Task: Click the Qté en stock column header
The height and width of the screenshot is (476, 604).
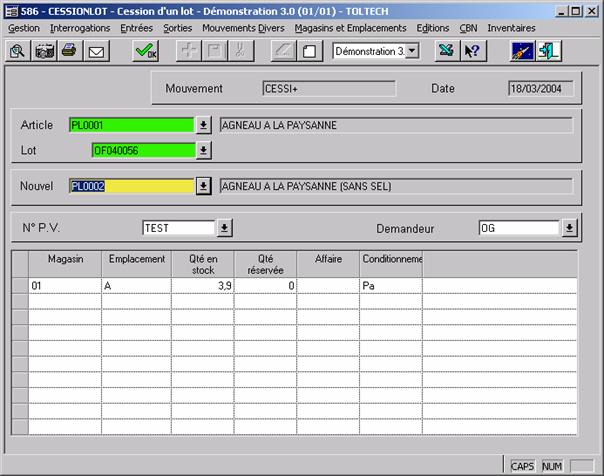Action: coord(202,264)
